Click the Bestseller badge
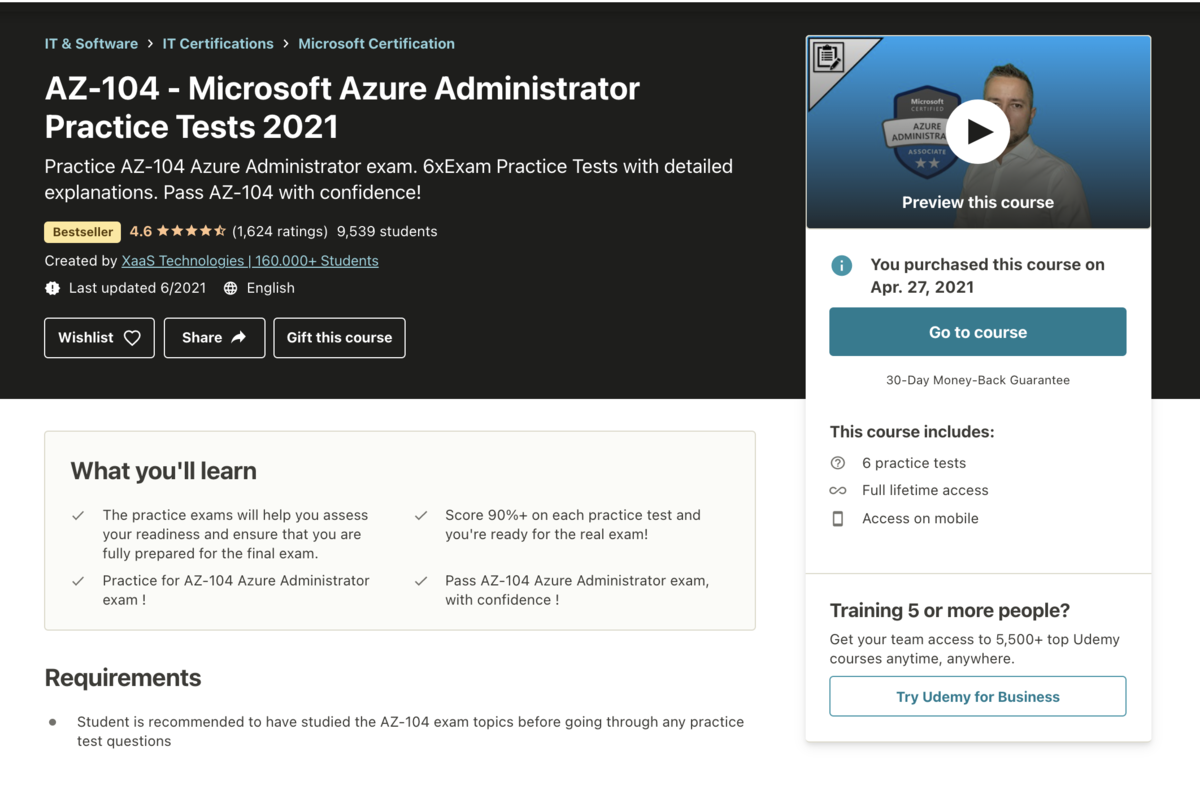The height and width of the screenshot is (790, 1200). [83, 232]
